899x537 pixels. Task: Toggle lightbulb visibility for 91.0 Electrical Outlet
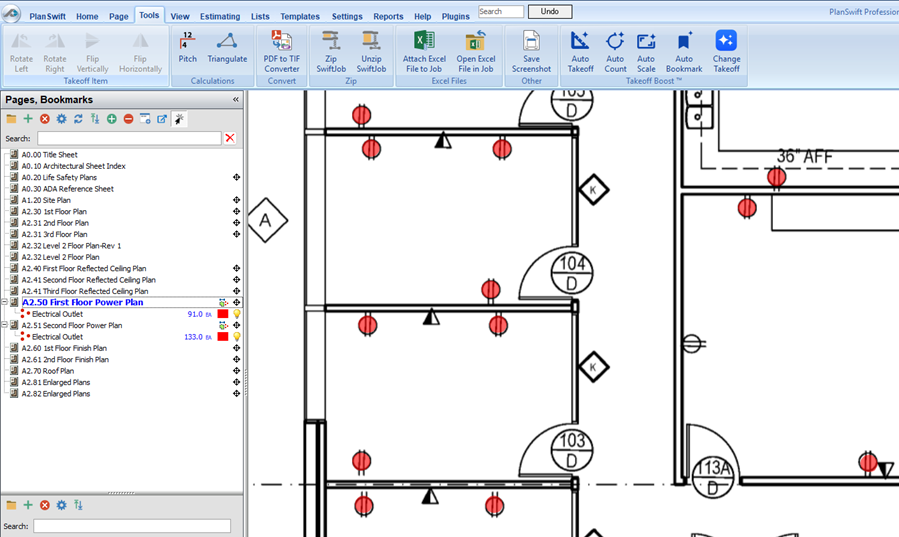[236, 314]
